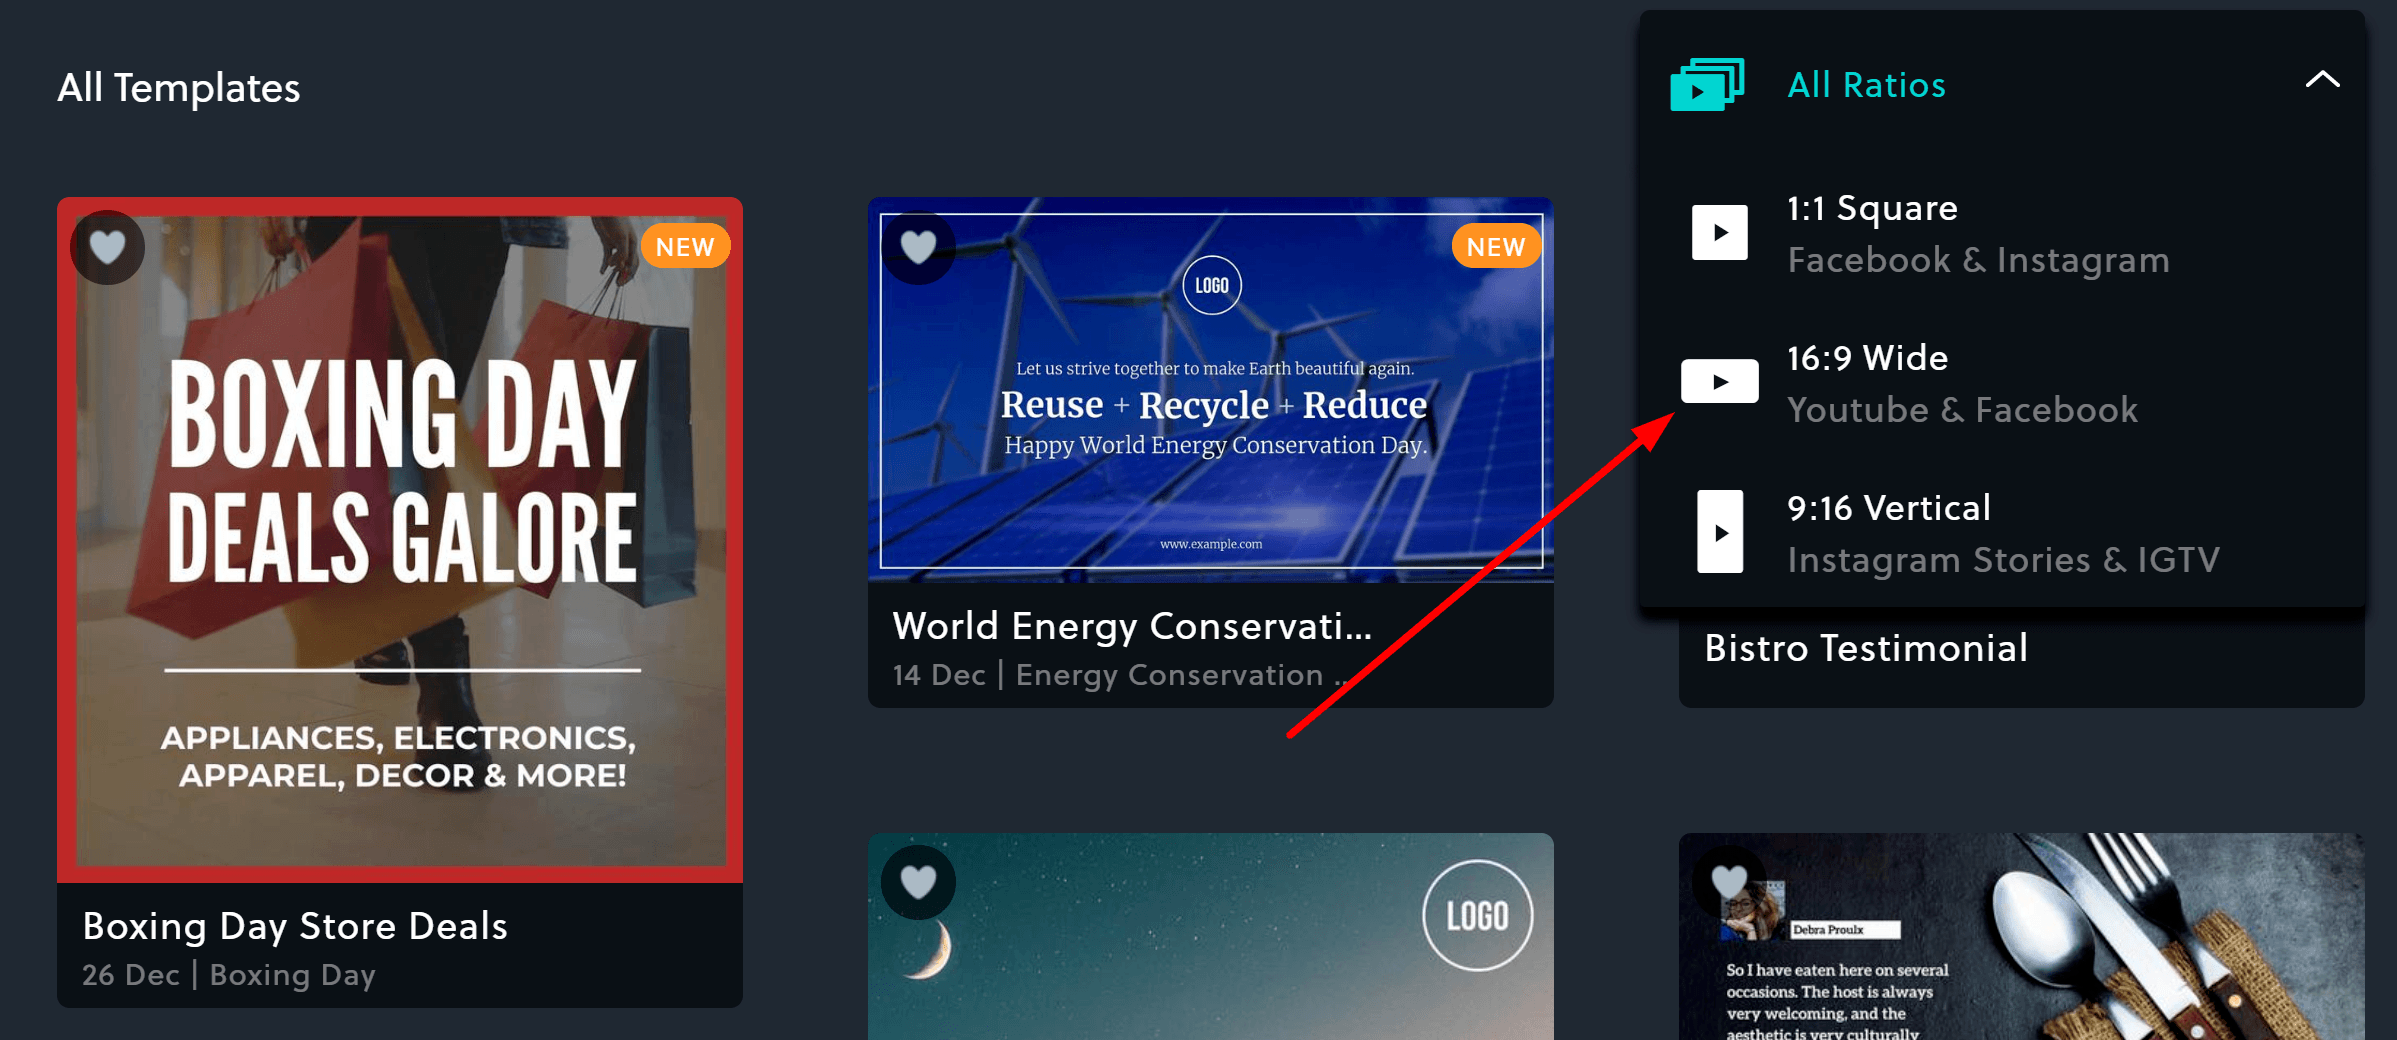Viewport: 2397px width, 1040px height.
Task: Click the 9:16 Vertical play icon
Action: coord(1720,532)
